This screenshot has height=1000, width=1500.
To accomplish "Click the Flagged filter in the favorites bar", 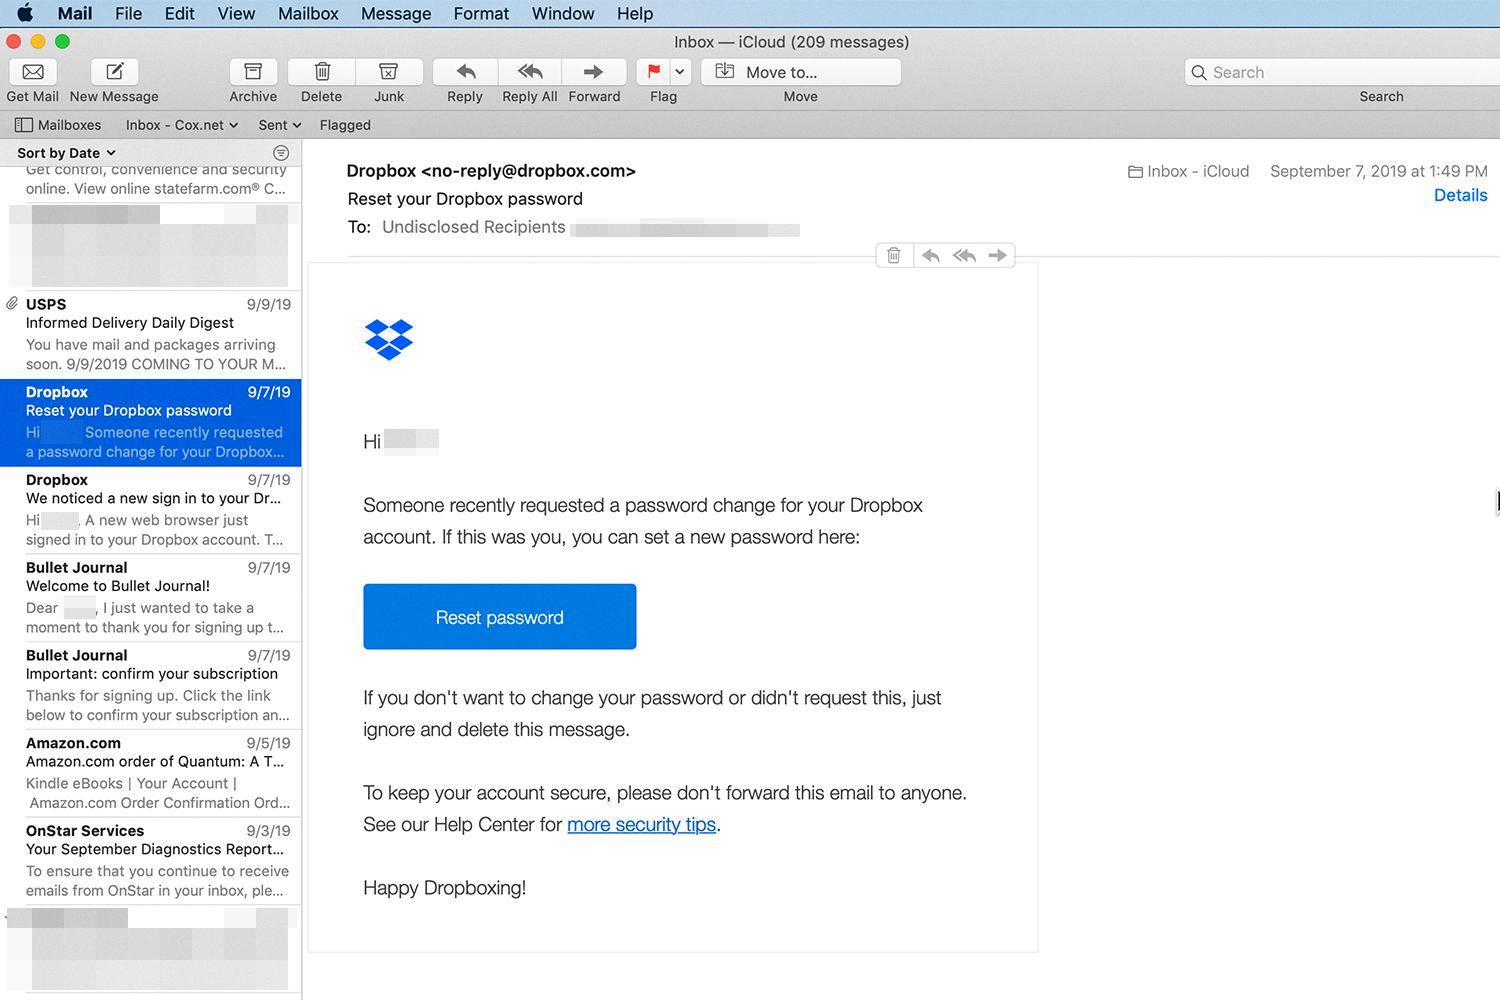I will 344,124.
